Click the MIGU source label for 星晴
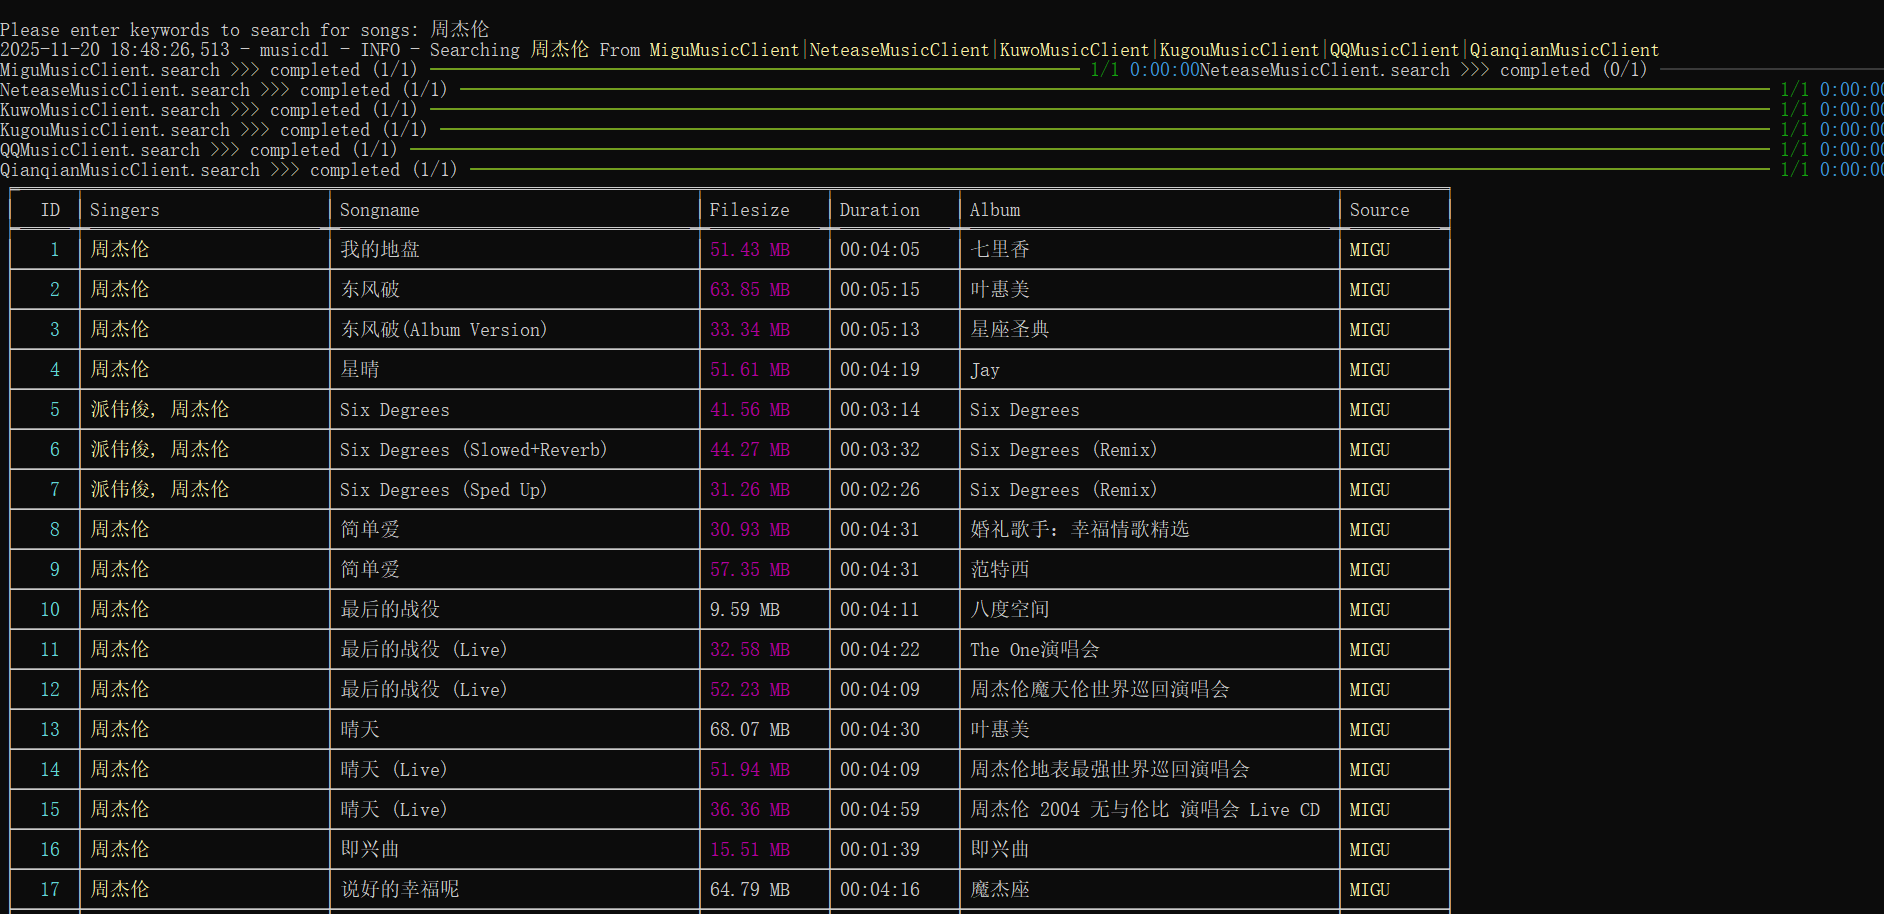The width and height of the screenshot is (1884, 914). [x=1368, y=369]
